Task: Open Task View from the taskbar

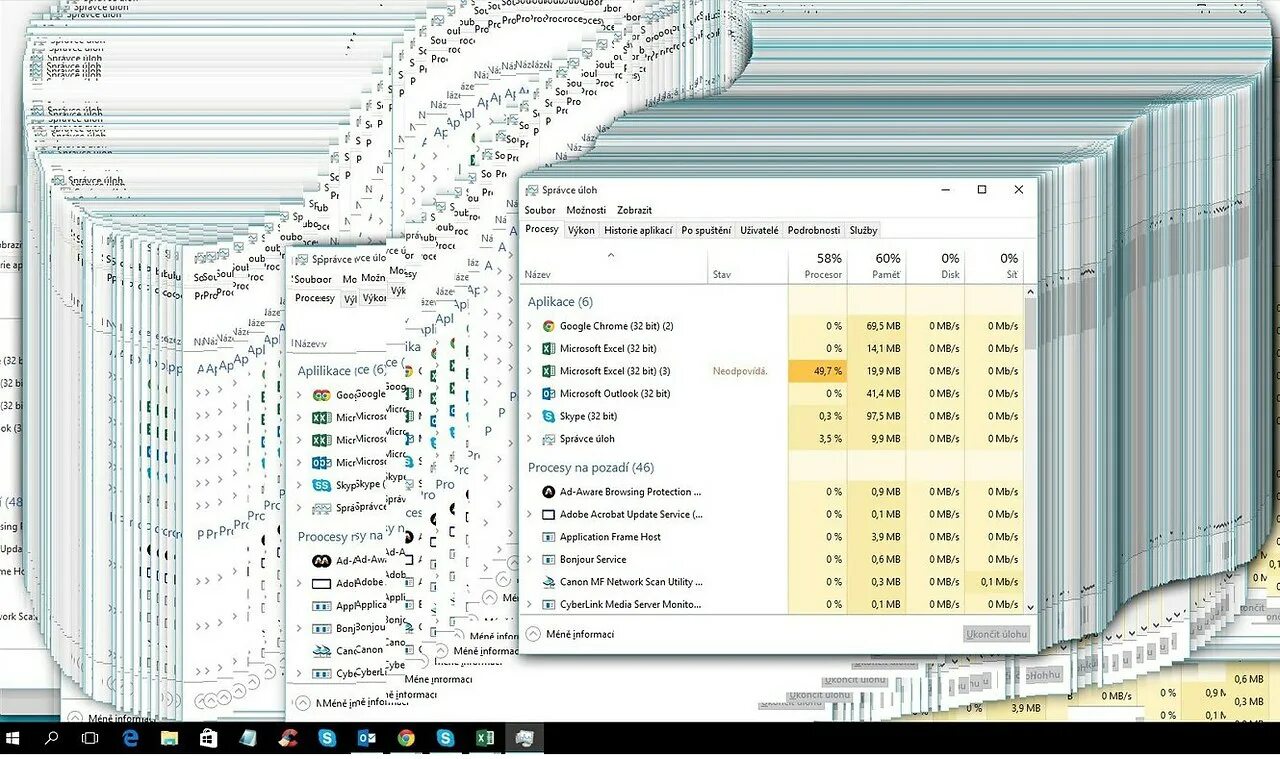Action: coord(90,738)
